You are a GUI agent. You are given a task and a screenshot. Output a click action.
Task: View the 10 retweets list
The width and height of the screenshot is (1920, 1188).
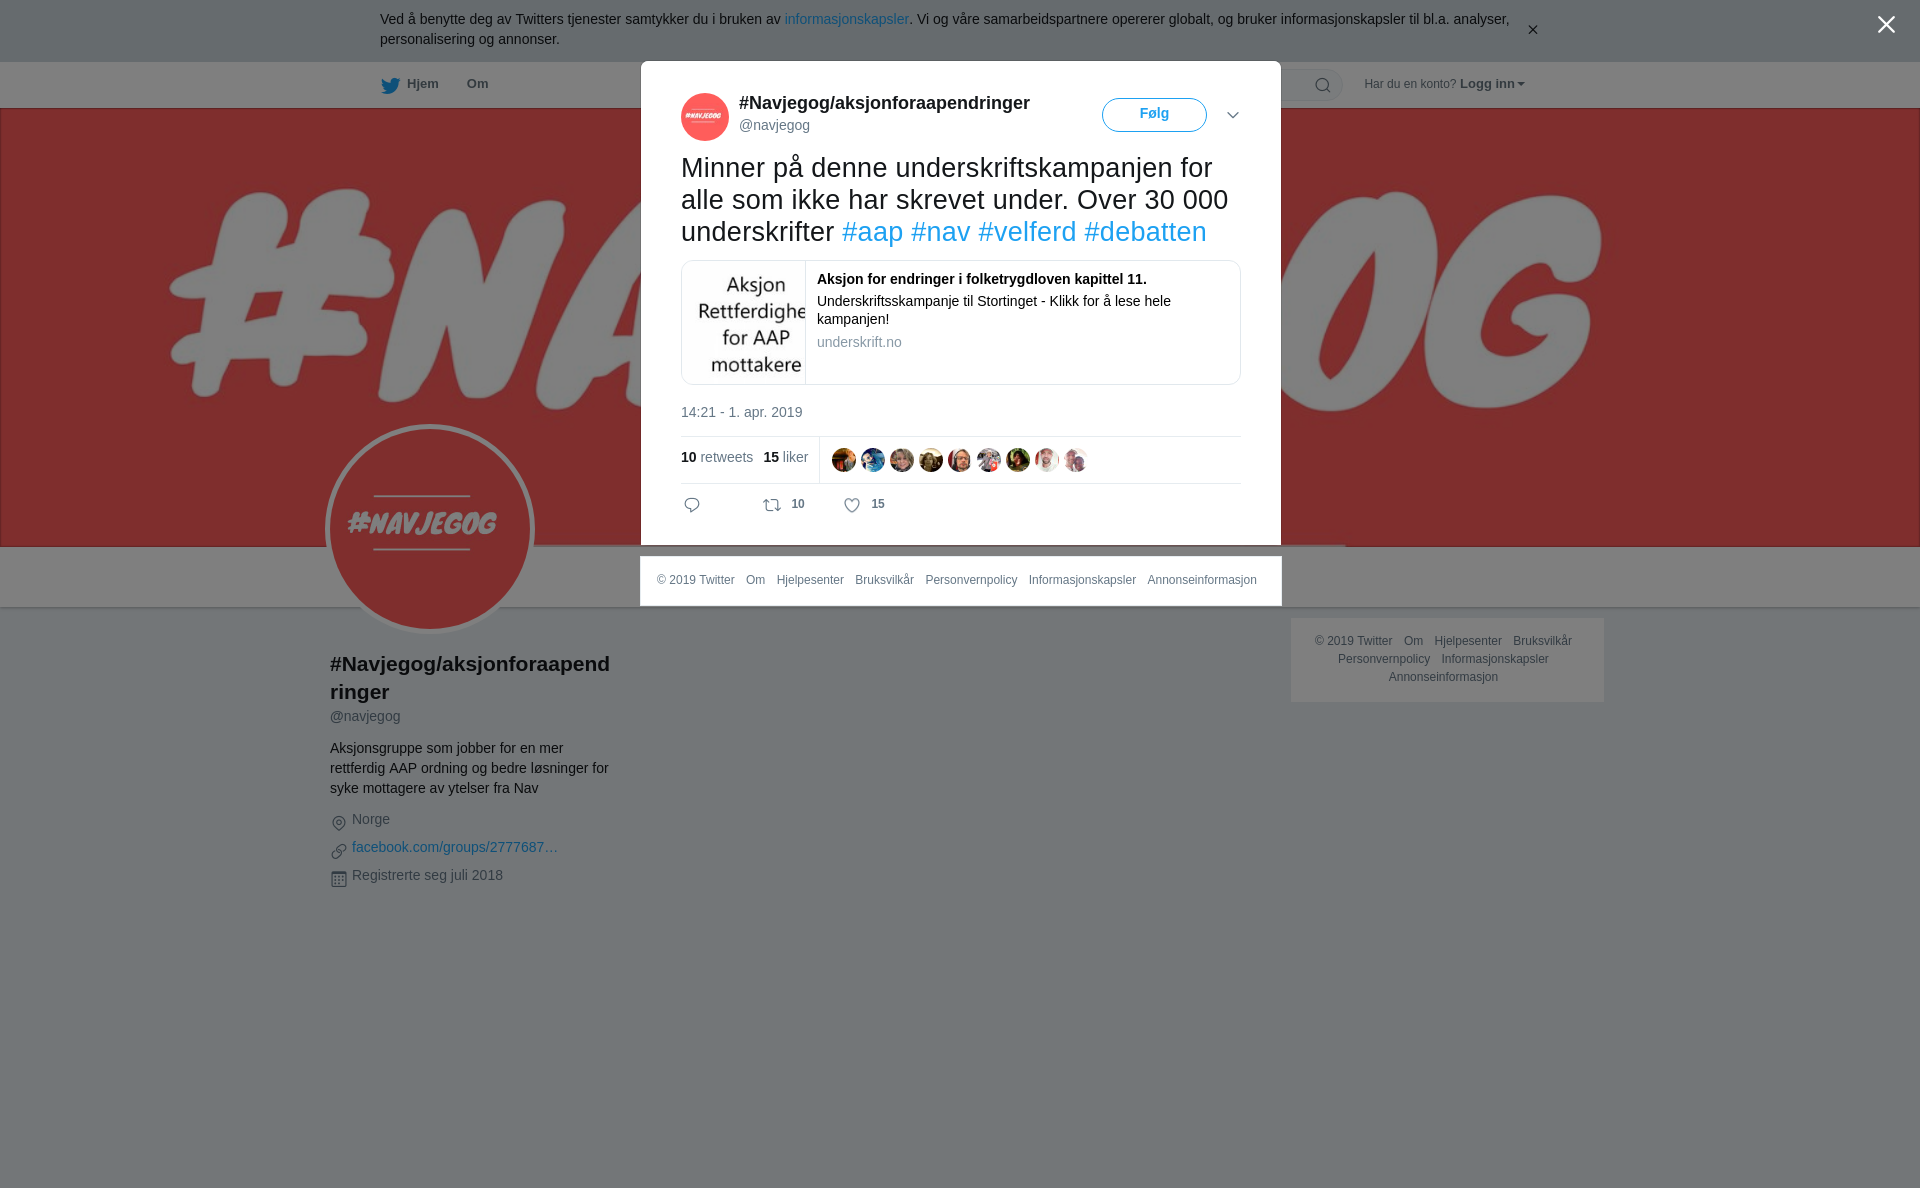pos(717,457)
